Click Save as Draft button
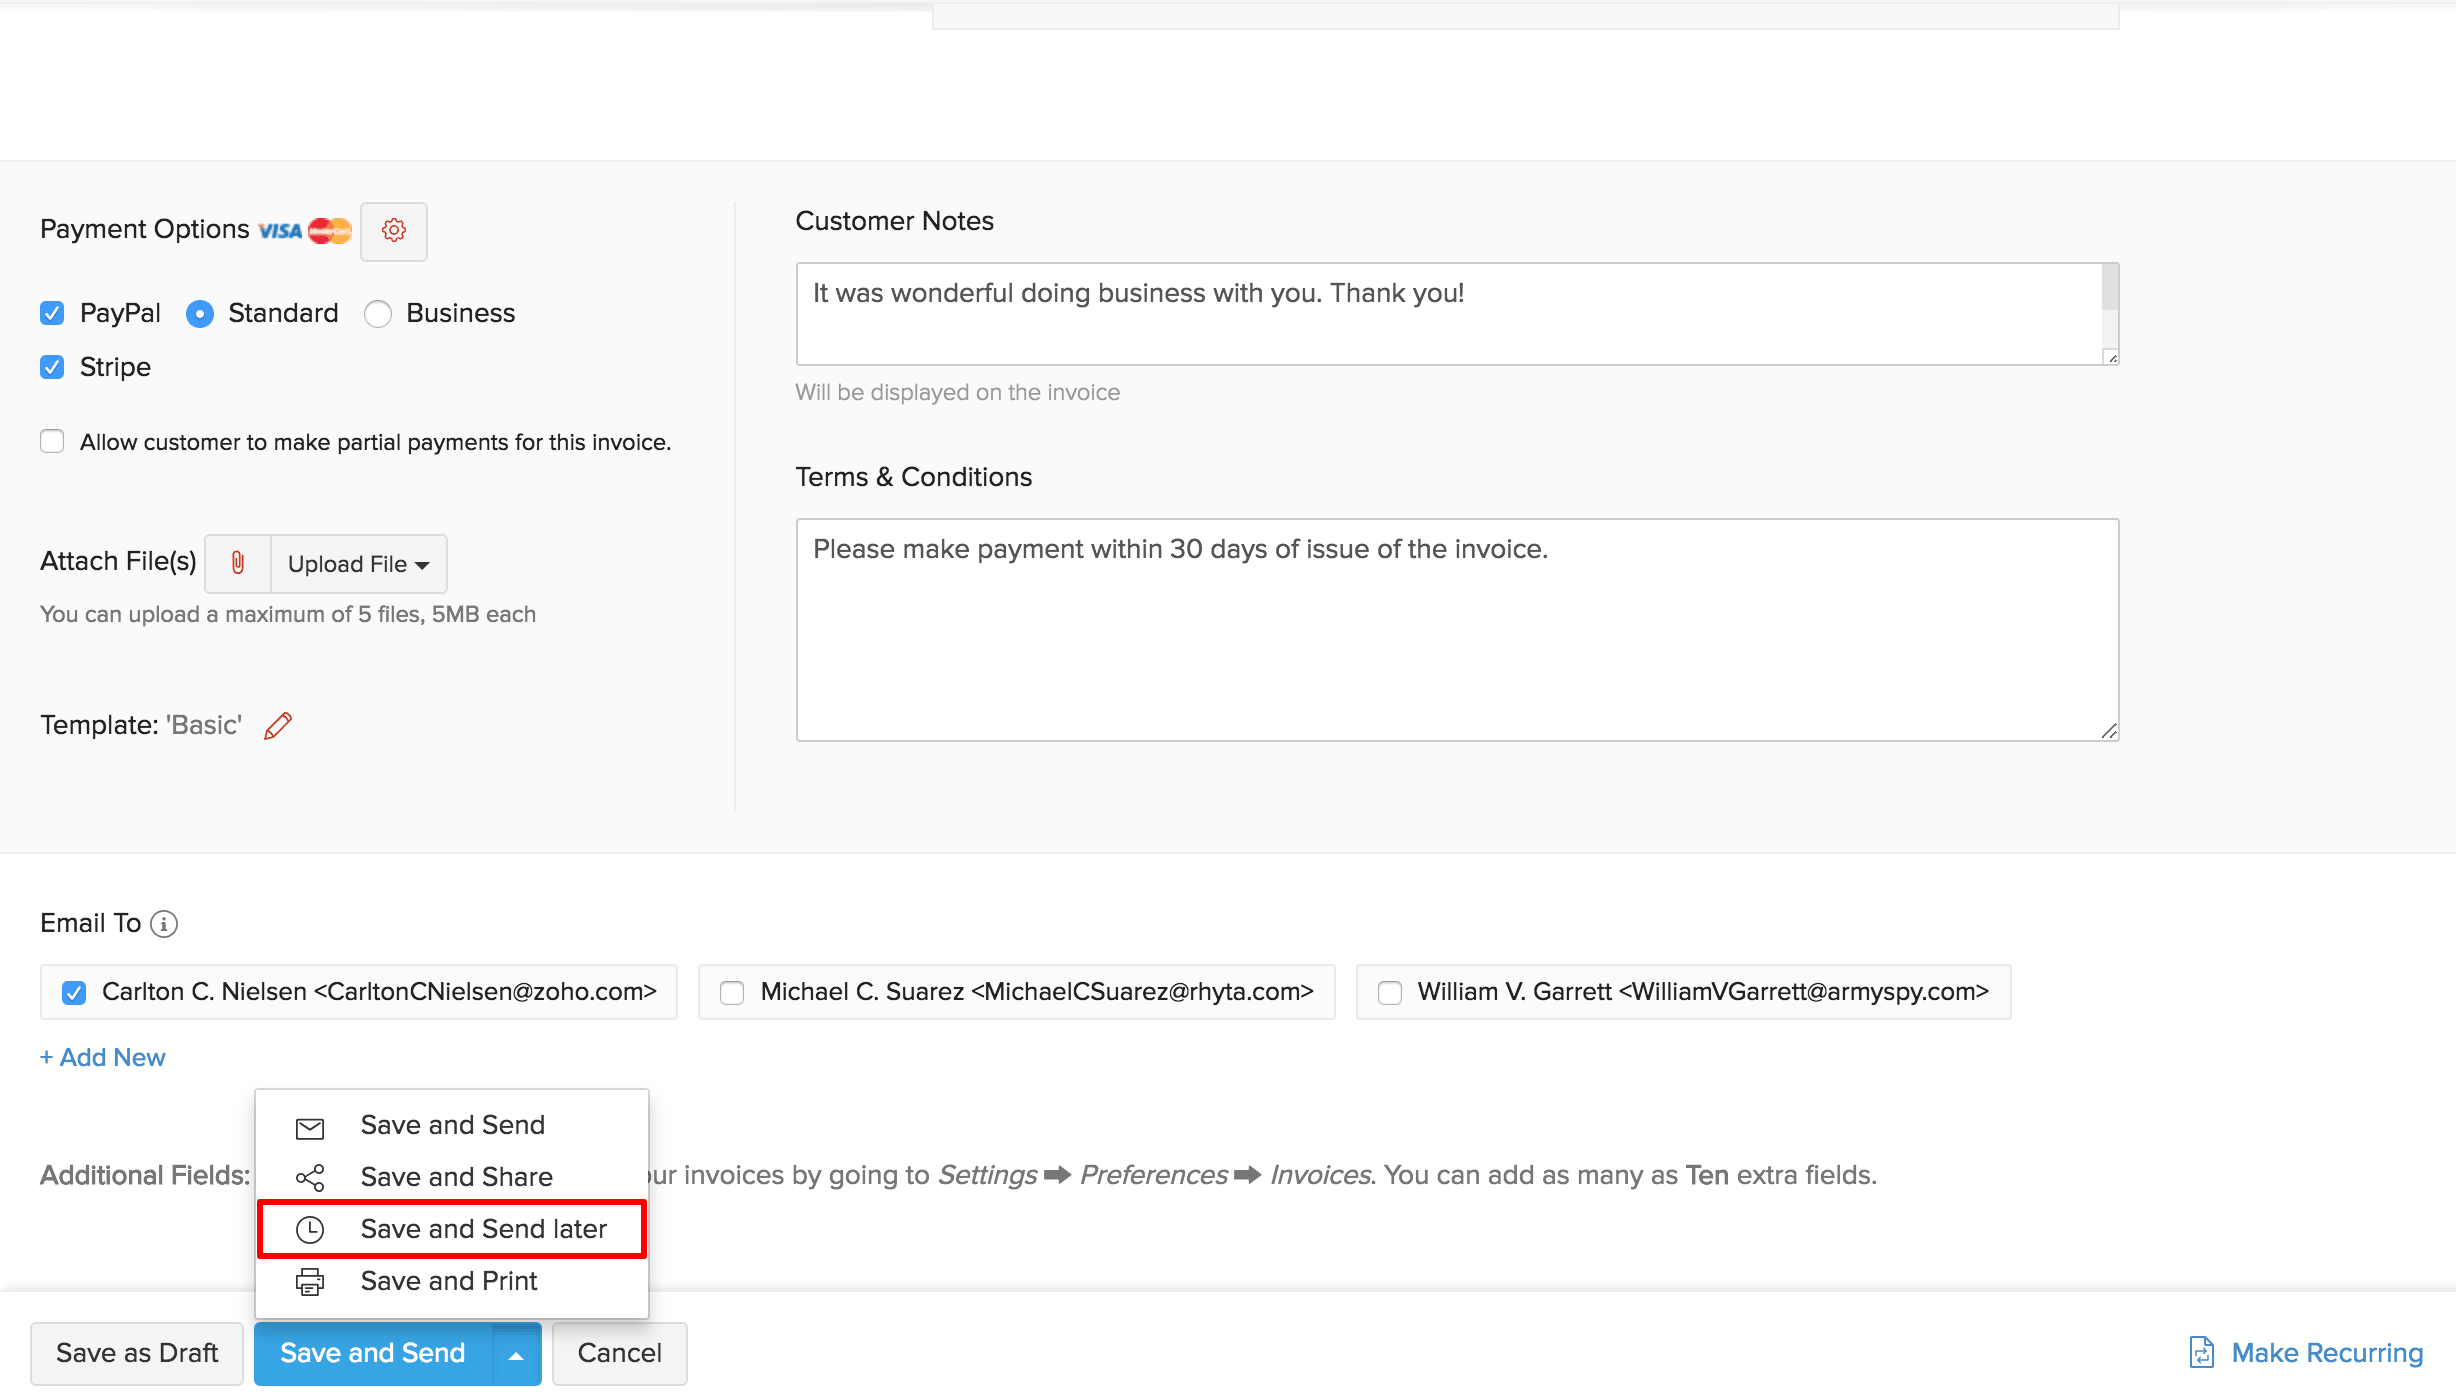 tap(137, 1353)
